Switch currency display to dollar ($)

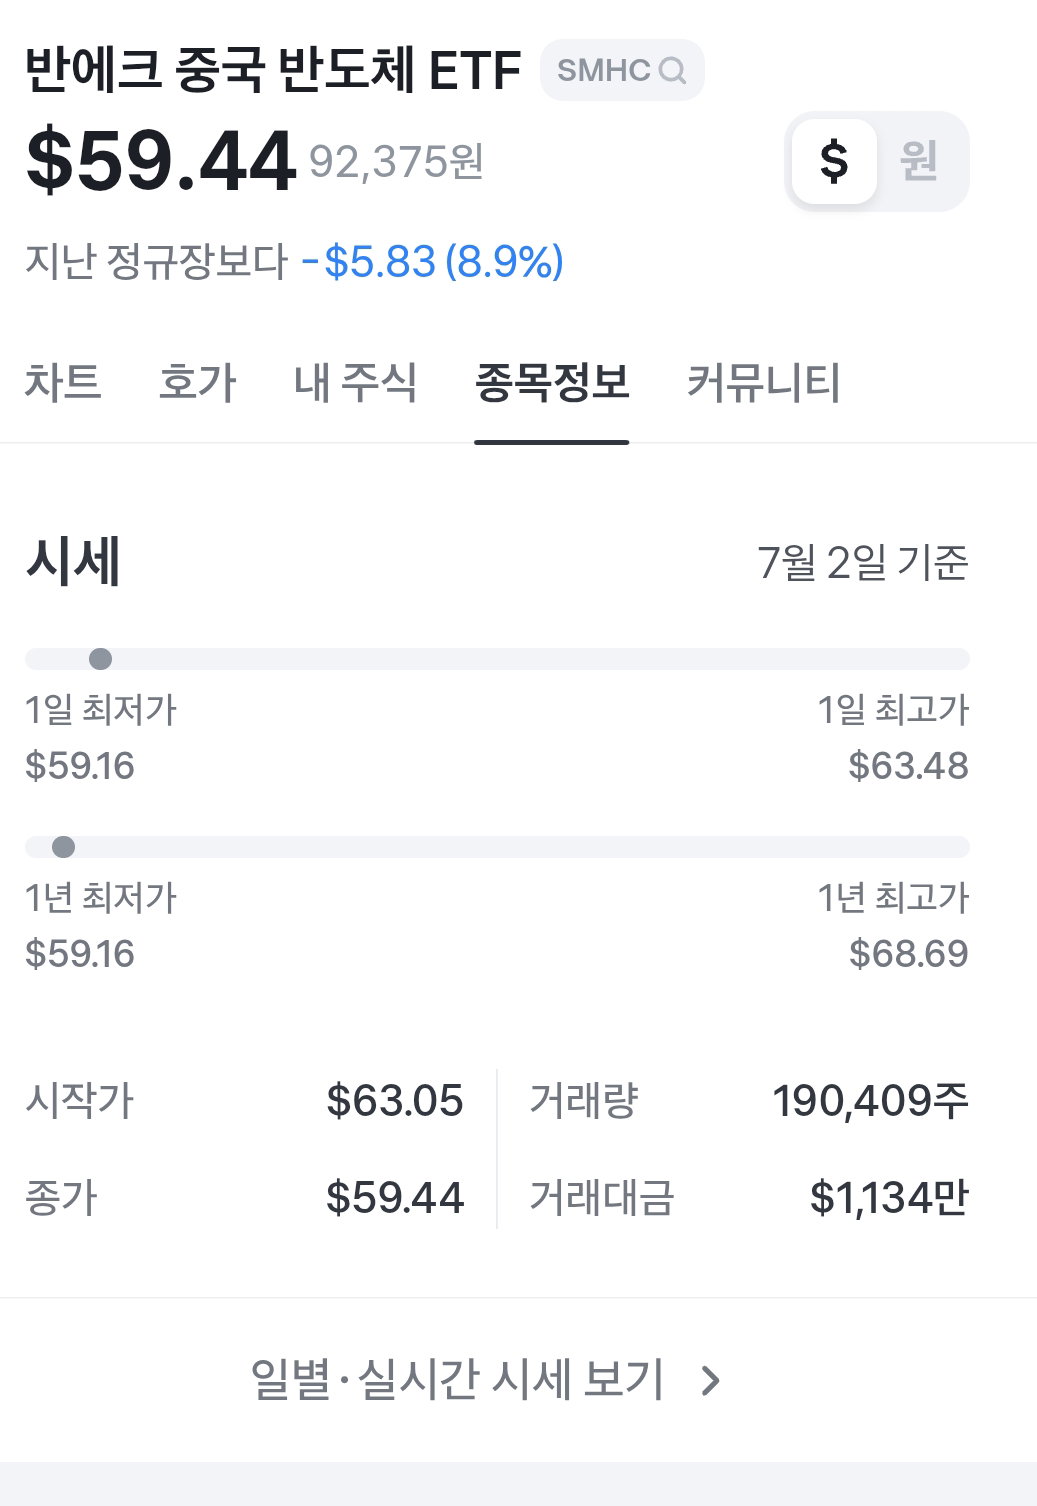tap(834, 161)
